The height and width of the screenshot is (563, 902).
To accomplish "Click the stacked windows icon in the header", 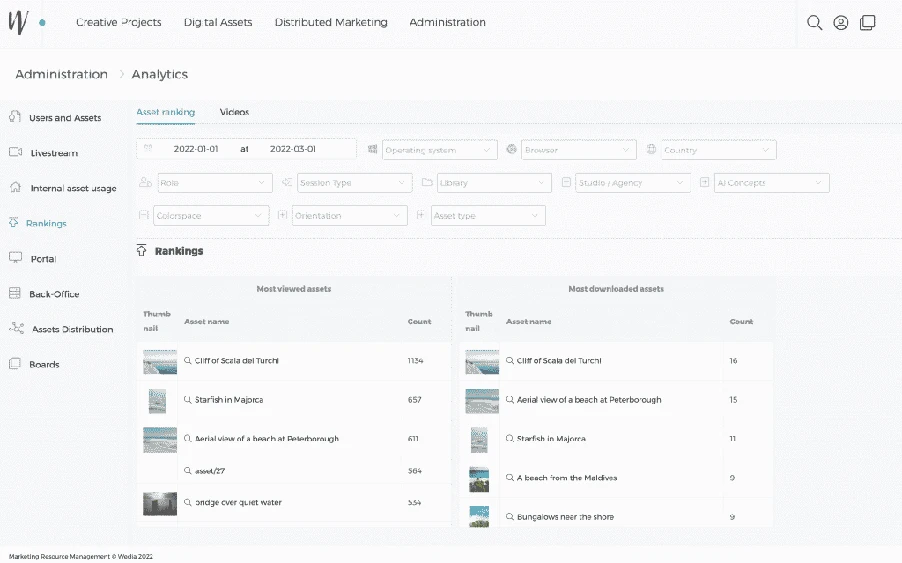I will point(867,22).
